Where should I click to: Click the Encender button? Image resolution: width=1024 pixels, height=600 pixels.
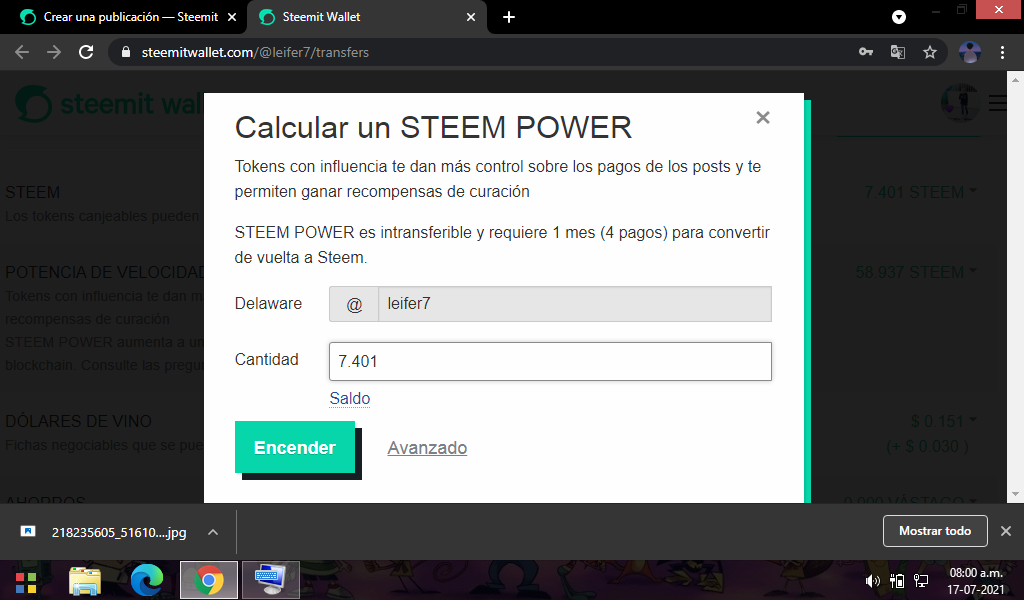tap(295, 447)
